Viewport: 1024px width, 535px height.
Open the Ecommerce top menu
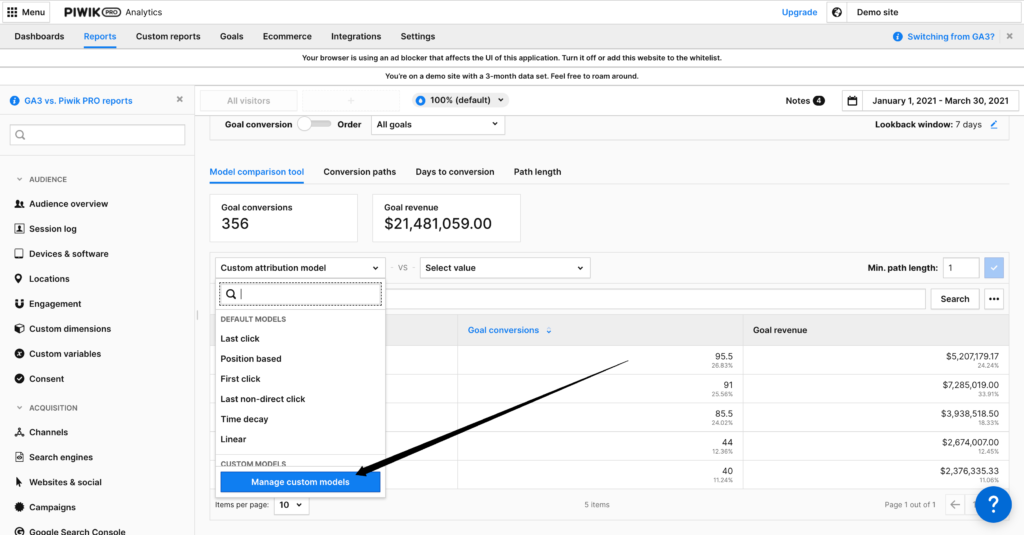click(287, 37)
